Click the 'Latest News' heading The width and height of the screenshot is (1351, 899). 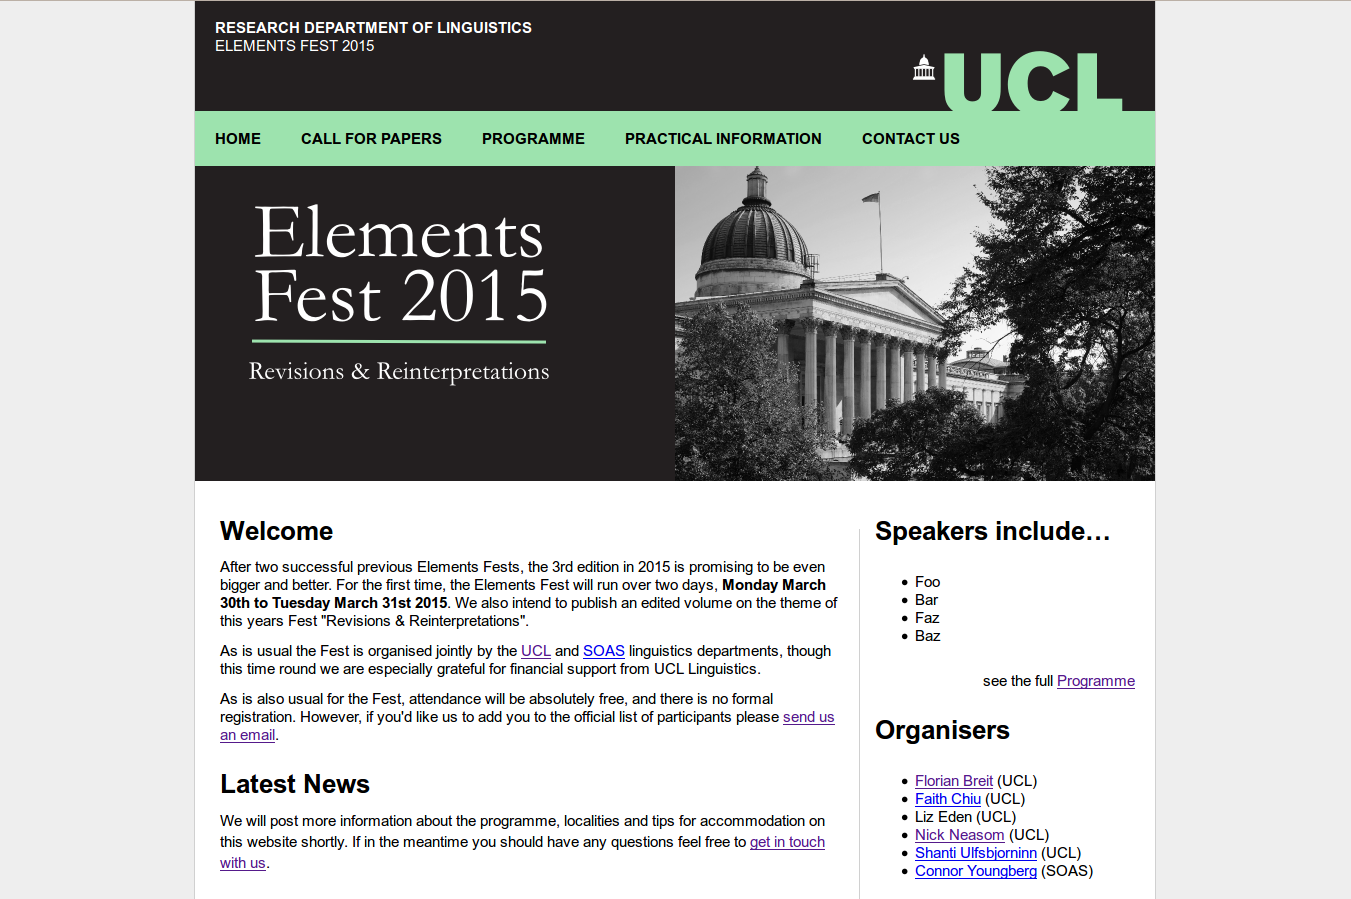point(295,784)
